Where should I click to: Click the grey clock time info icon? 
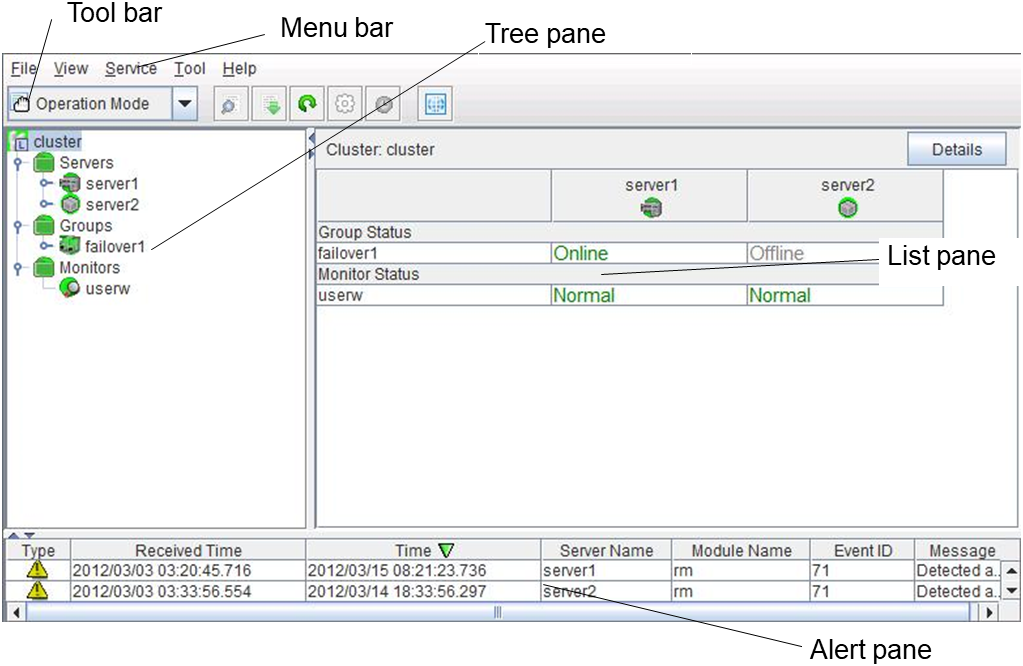pyautogui.click(x=384, y=104)
